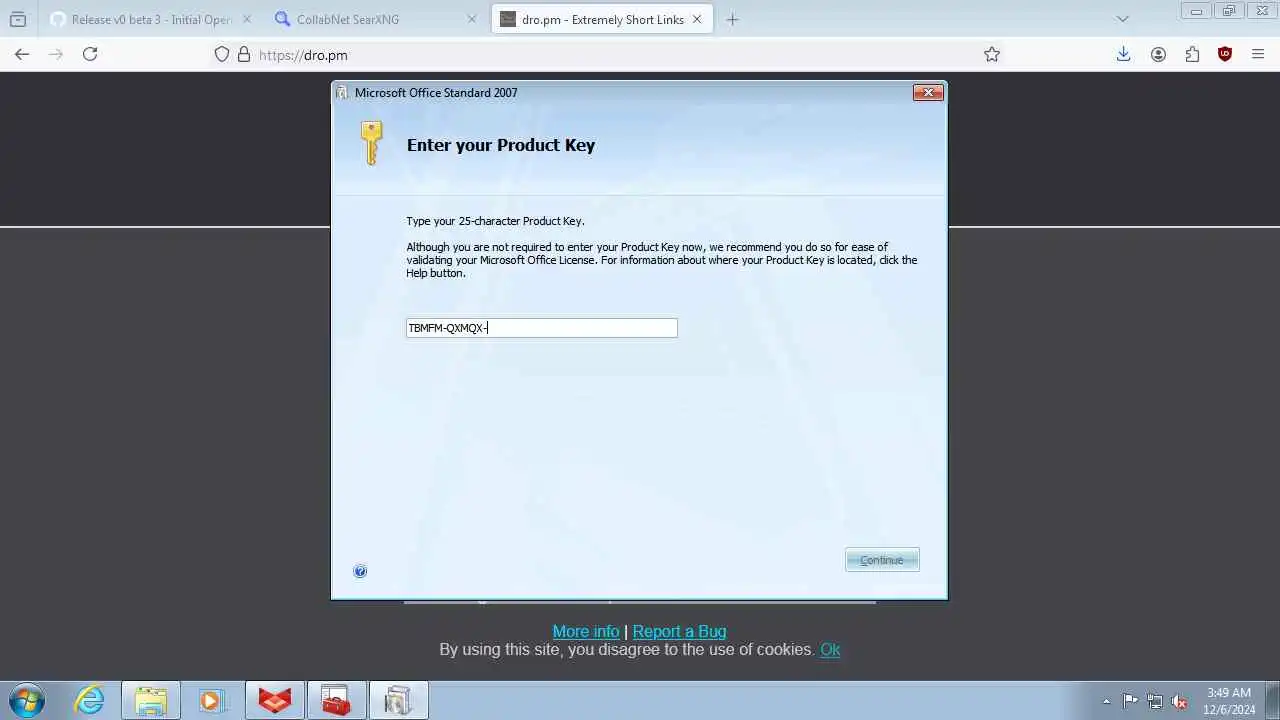The width and height of the screenshot is (1280, 720).
Task: Click the tracking protection shield icon
Action: [x=222, y=55]
